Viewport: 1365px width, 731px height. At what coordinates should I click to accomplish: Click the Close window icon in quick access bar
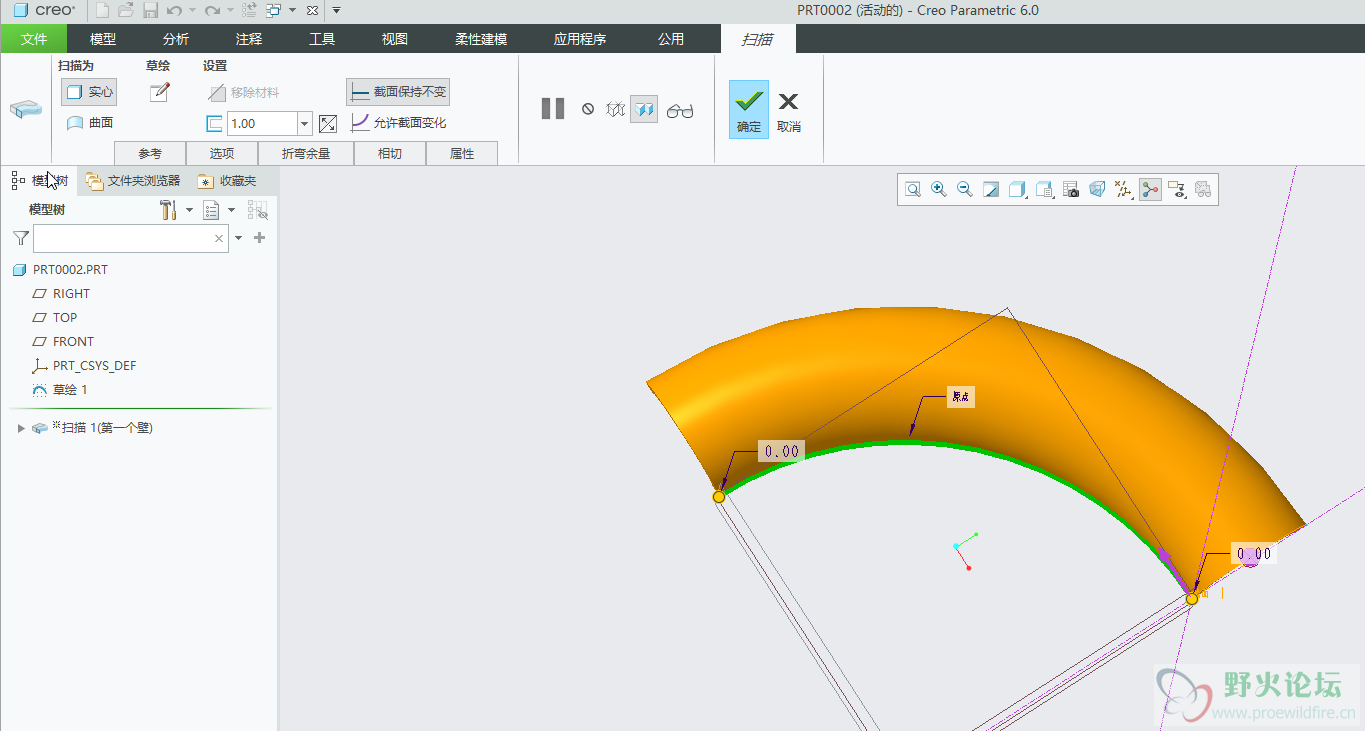(312, 10)
